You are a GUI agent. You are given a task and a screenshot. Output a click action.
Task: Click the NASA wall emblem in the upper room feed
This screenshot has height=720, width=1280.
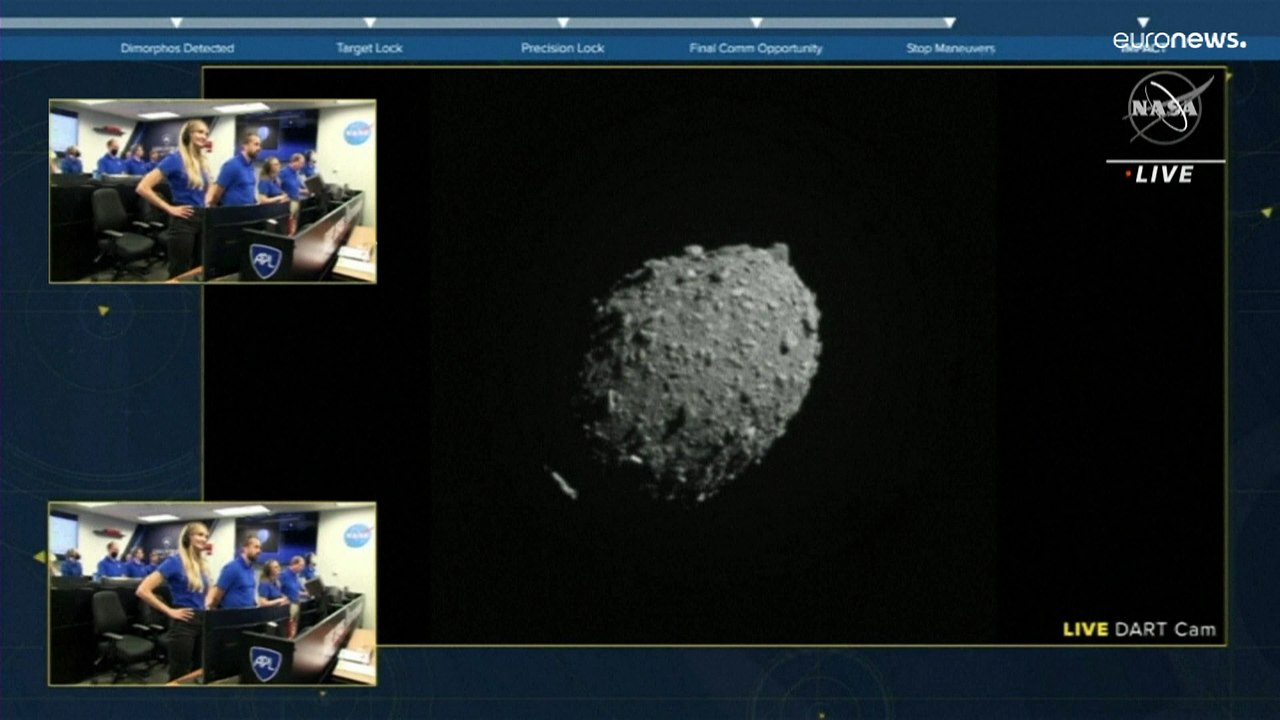357,133
